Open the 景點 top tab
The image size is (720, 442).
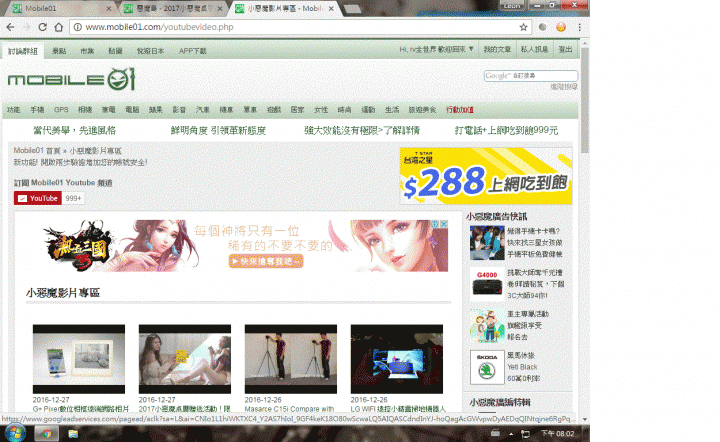pyautogui.click(x=59, y=51)
